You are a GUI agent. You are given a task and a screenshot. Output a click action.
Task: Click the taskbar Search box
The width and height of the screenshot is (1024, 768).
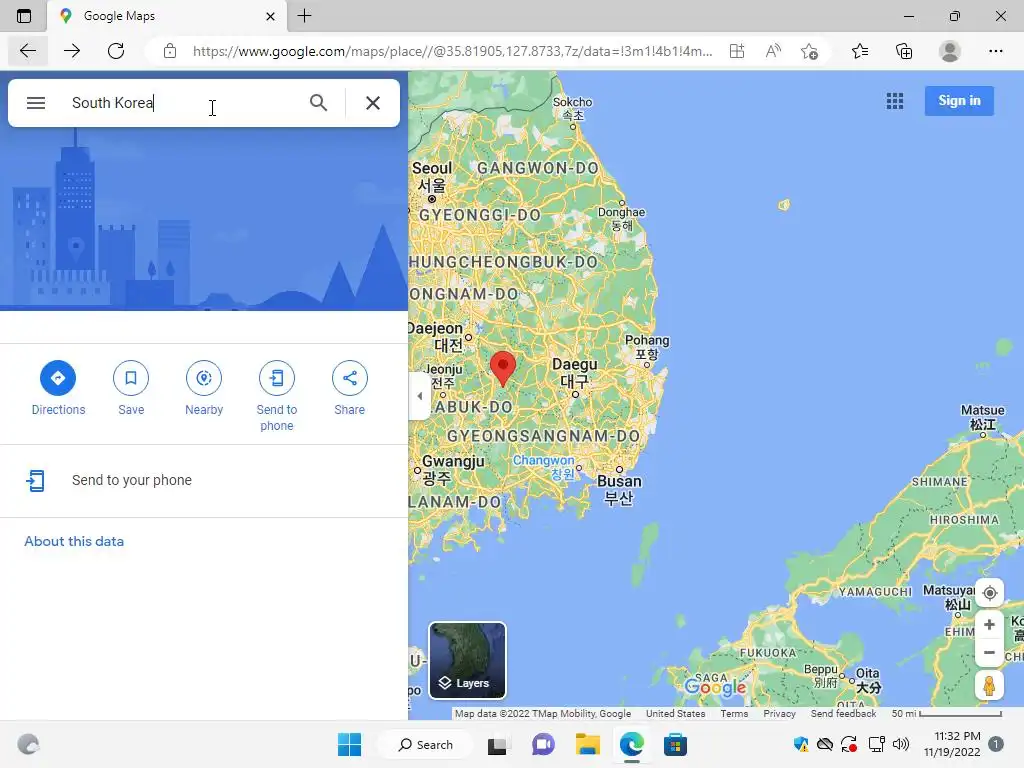click(x=426, y=744)
